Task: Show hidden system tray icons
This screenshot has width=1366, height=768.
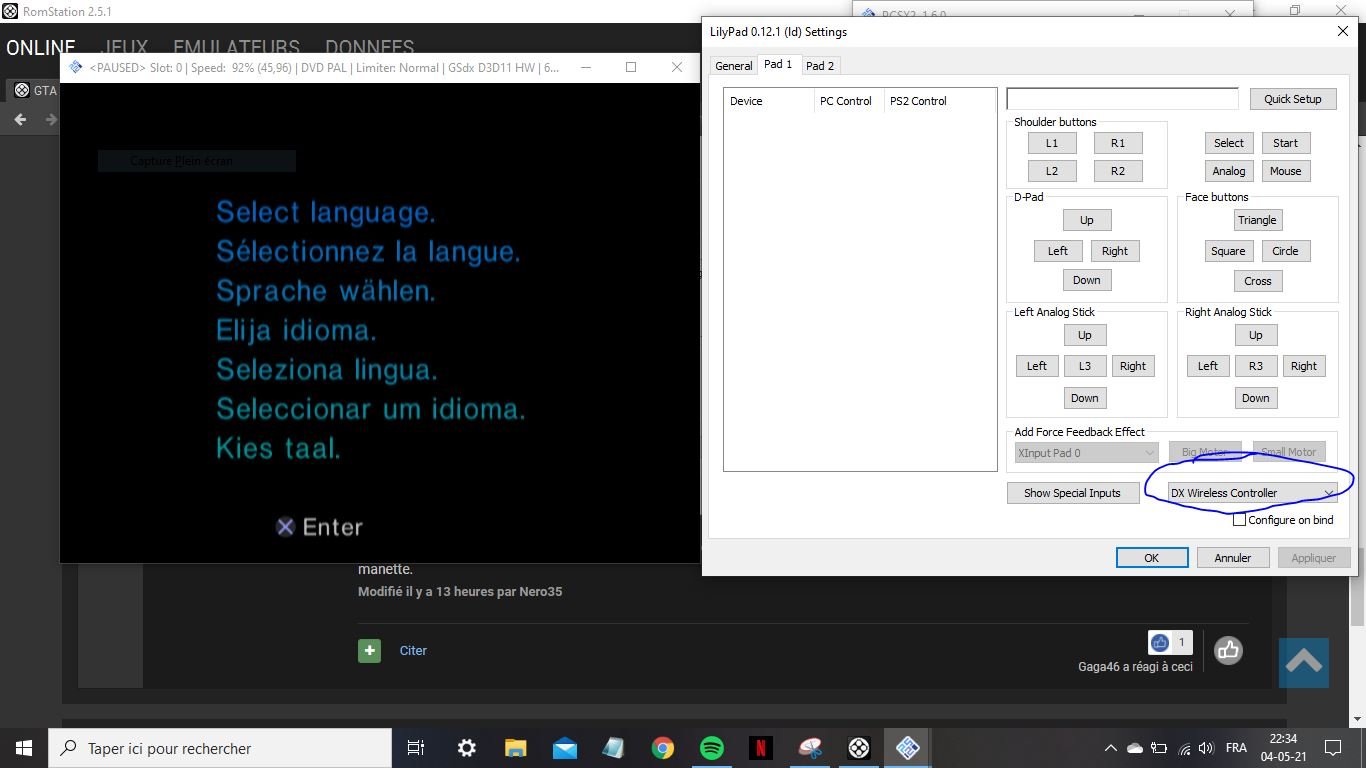Action: (x=1110, y=748)
